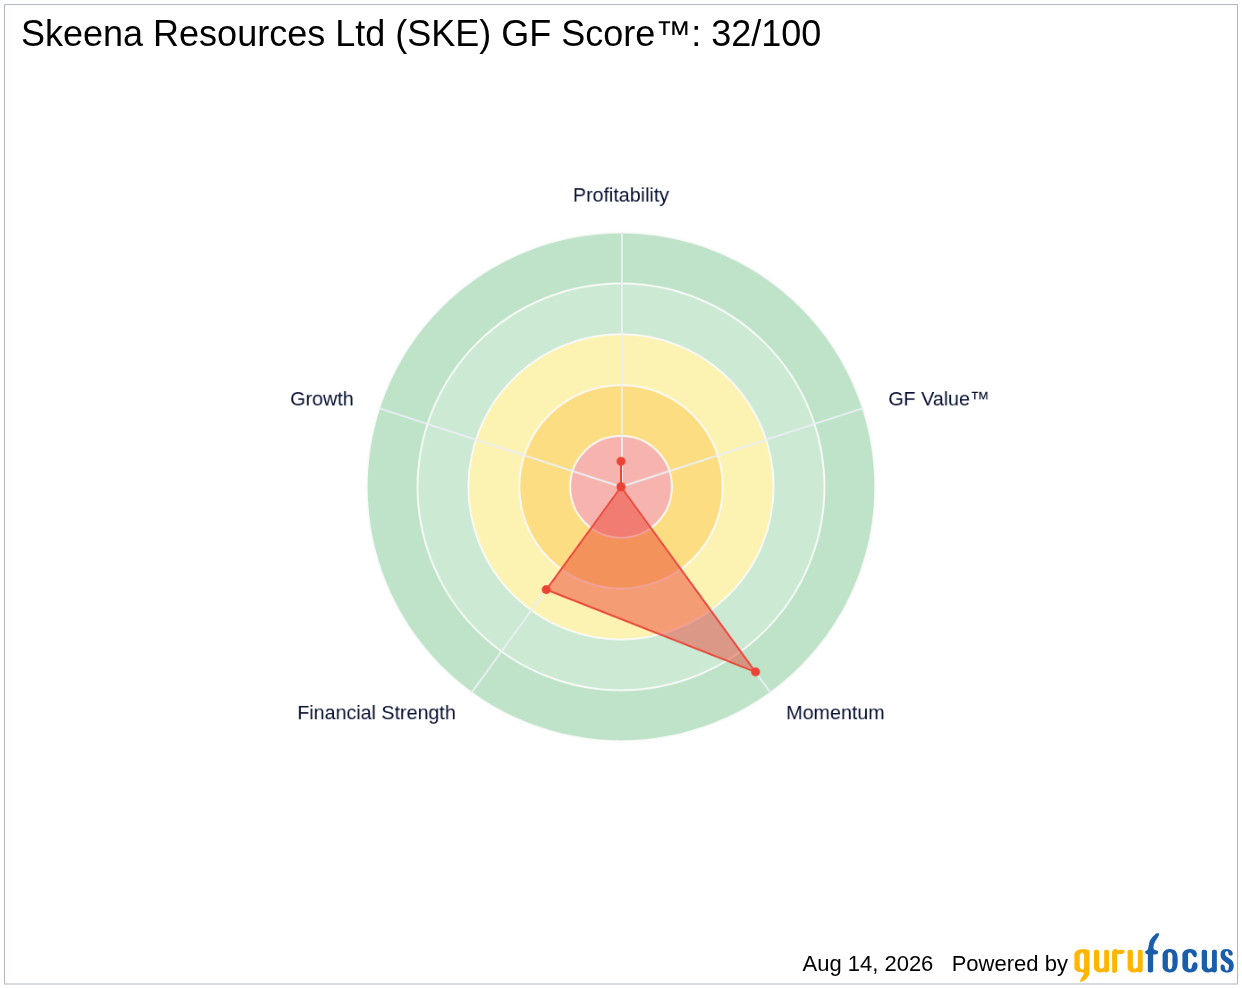Click the Aug 14, 2026 date text
This screenshot has height=988, width=1242.
coord(867,964)
